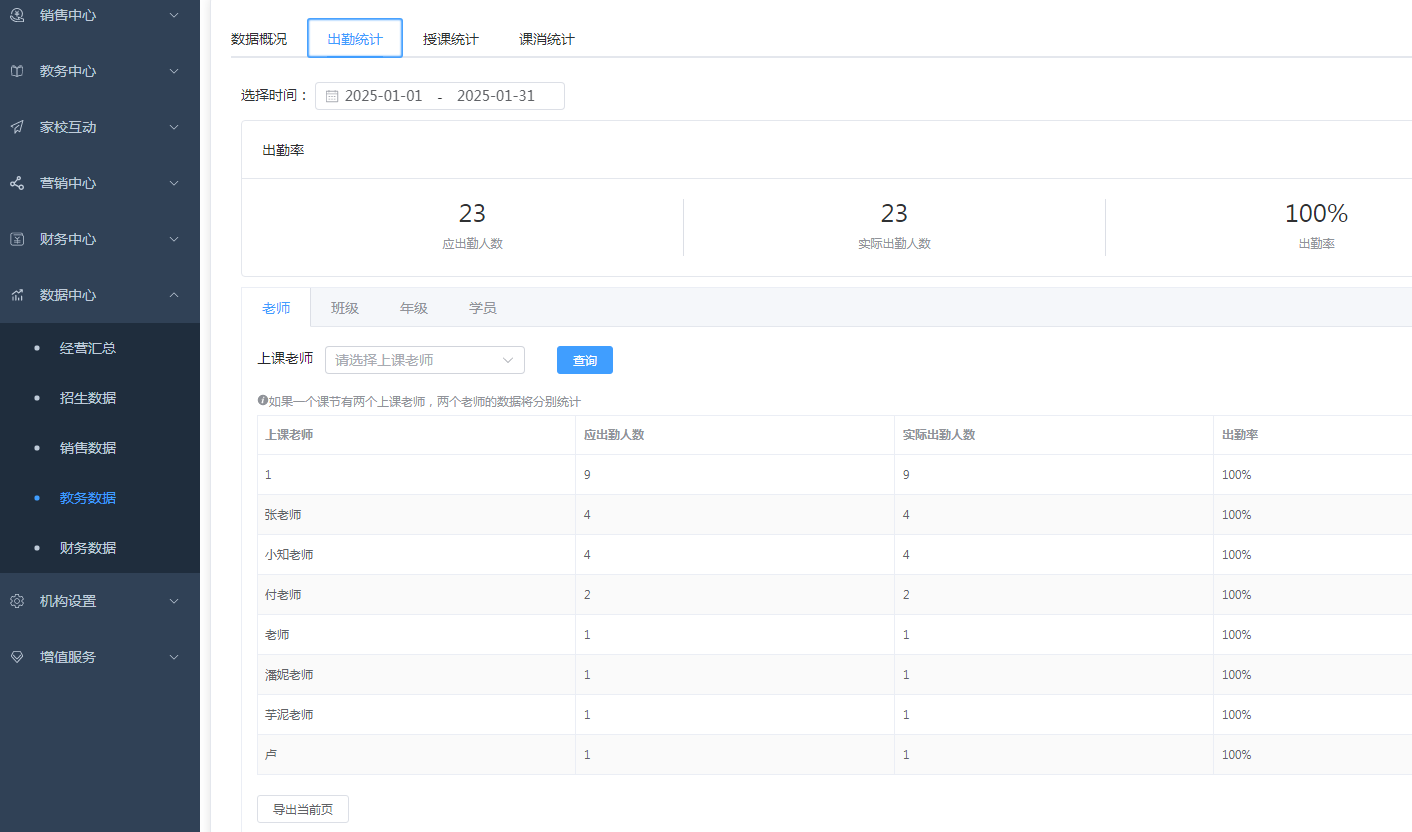Click the 卢 table row name
The height and width of the screenshot is (832, 1412).
coord(271,755)
